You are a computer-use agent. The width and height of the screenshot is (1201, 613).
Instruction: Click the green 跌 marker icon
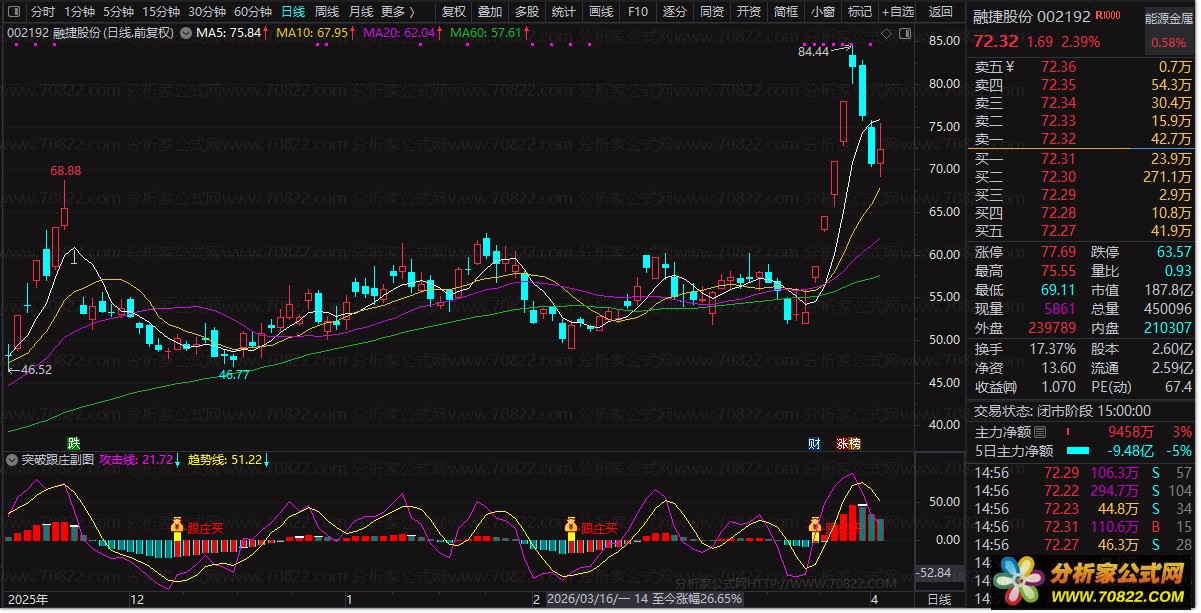point(73,443)
